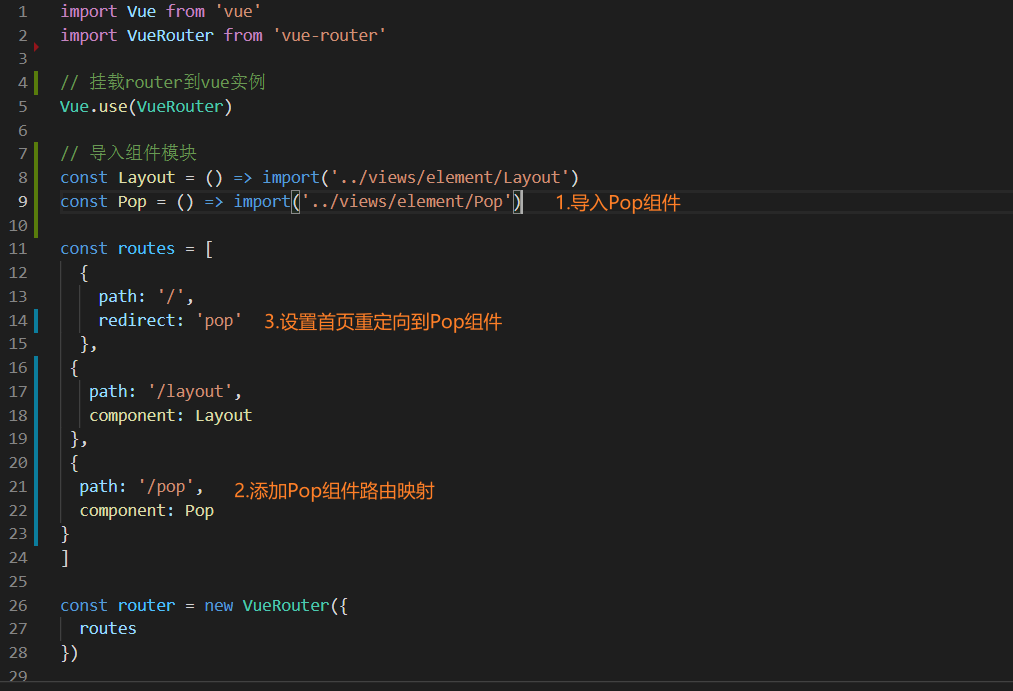Click the closing bracket ']' on line 24

[x=65, y=557]
